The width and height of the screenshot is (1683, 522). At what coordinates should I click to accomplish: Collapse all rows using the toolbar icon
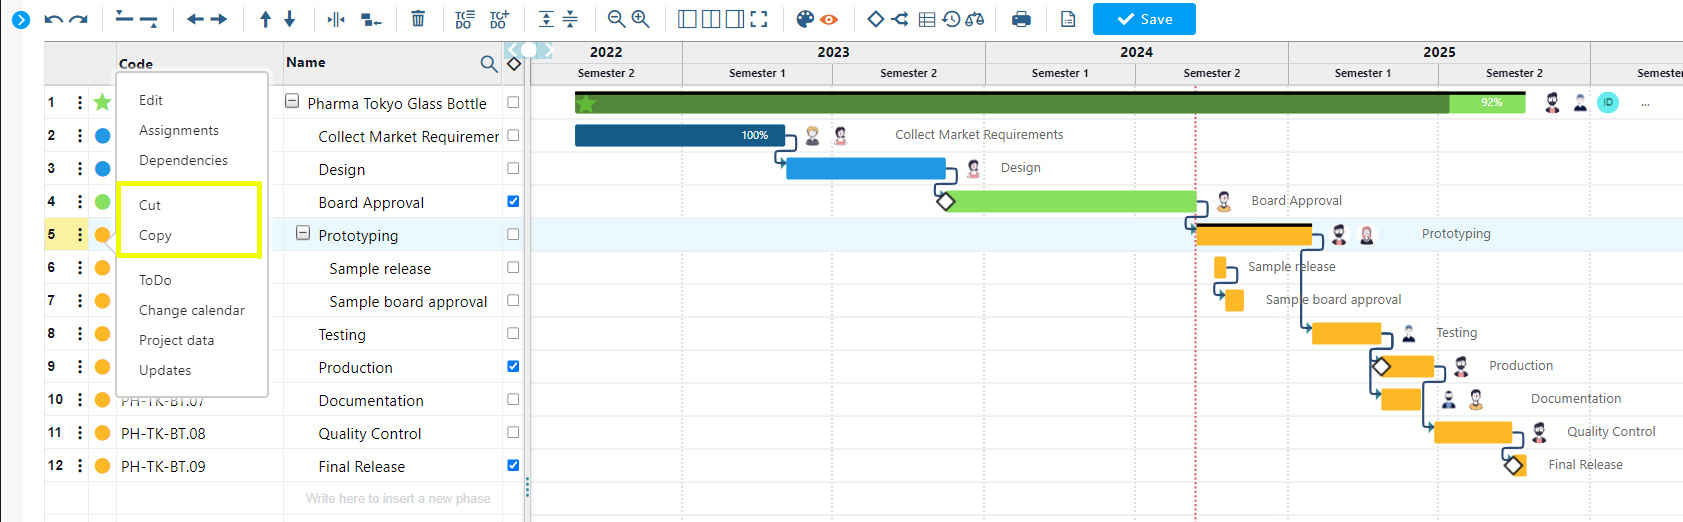(x=570, y=19)
